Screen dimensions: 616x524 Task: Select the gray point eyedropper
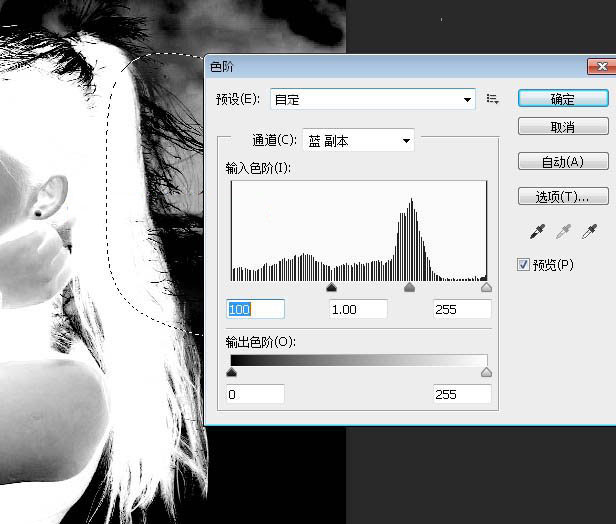pos(563,232)
